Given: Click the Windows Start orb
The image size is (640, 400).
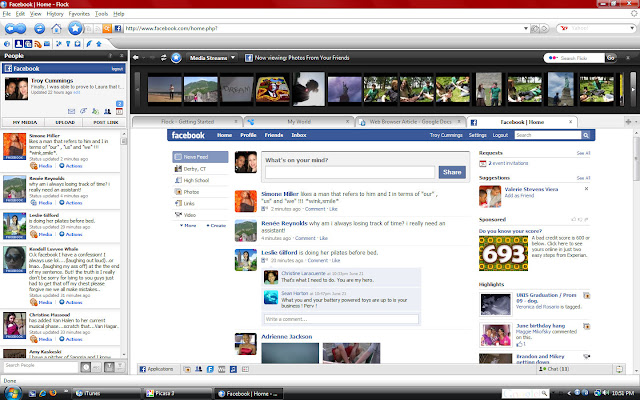Looking at the screenshot, I should point(12,393).
